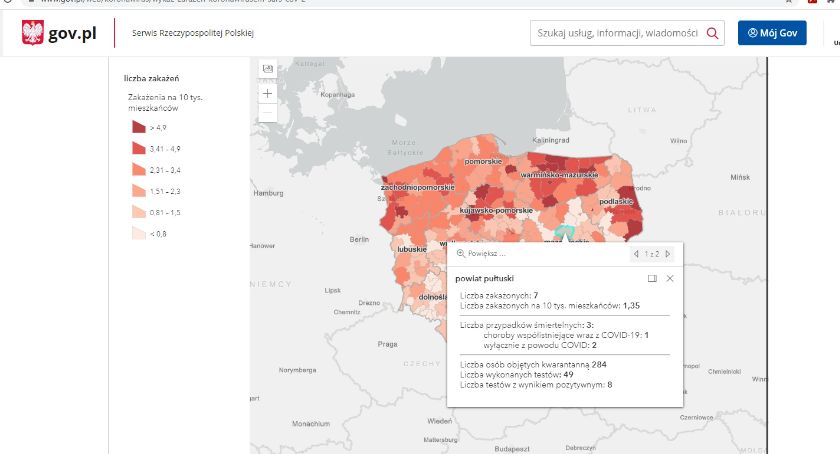Click the pomorskie region label on map

click(x=483, y=161)
